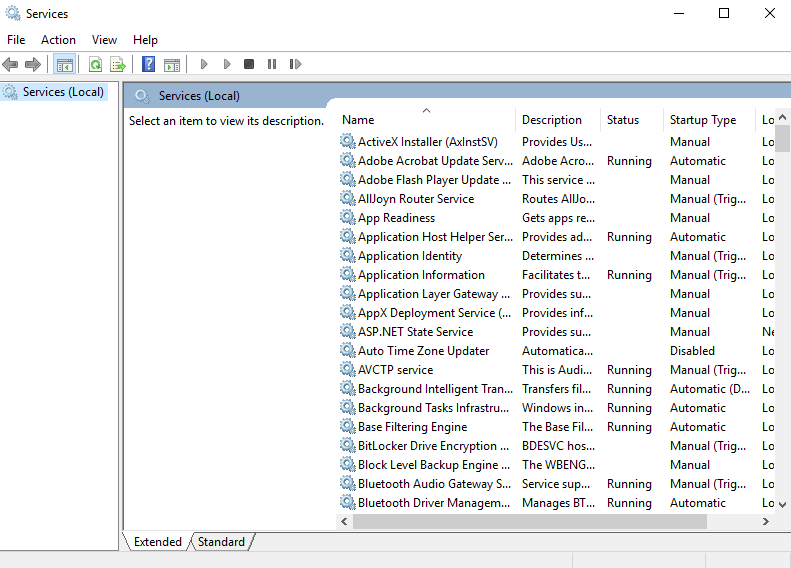Select the Auto Time Zone Updater service
This screenshot has height=568, width=791.
423,351
